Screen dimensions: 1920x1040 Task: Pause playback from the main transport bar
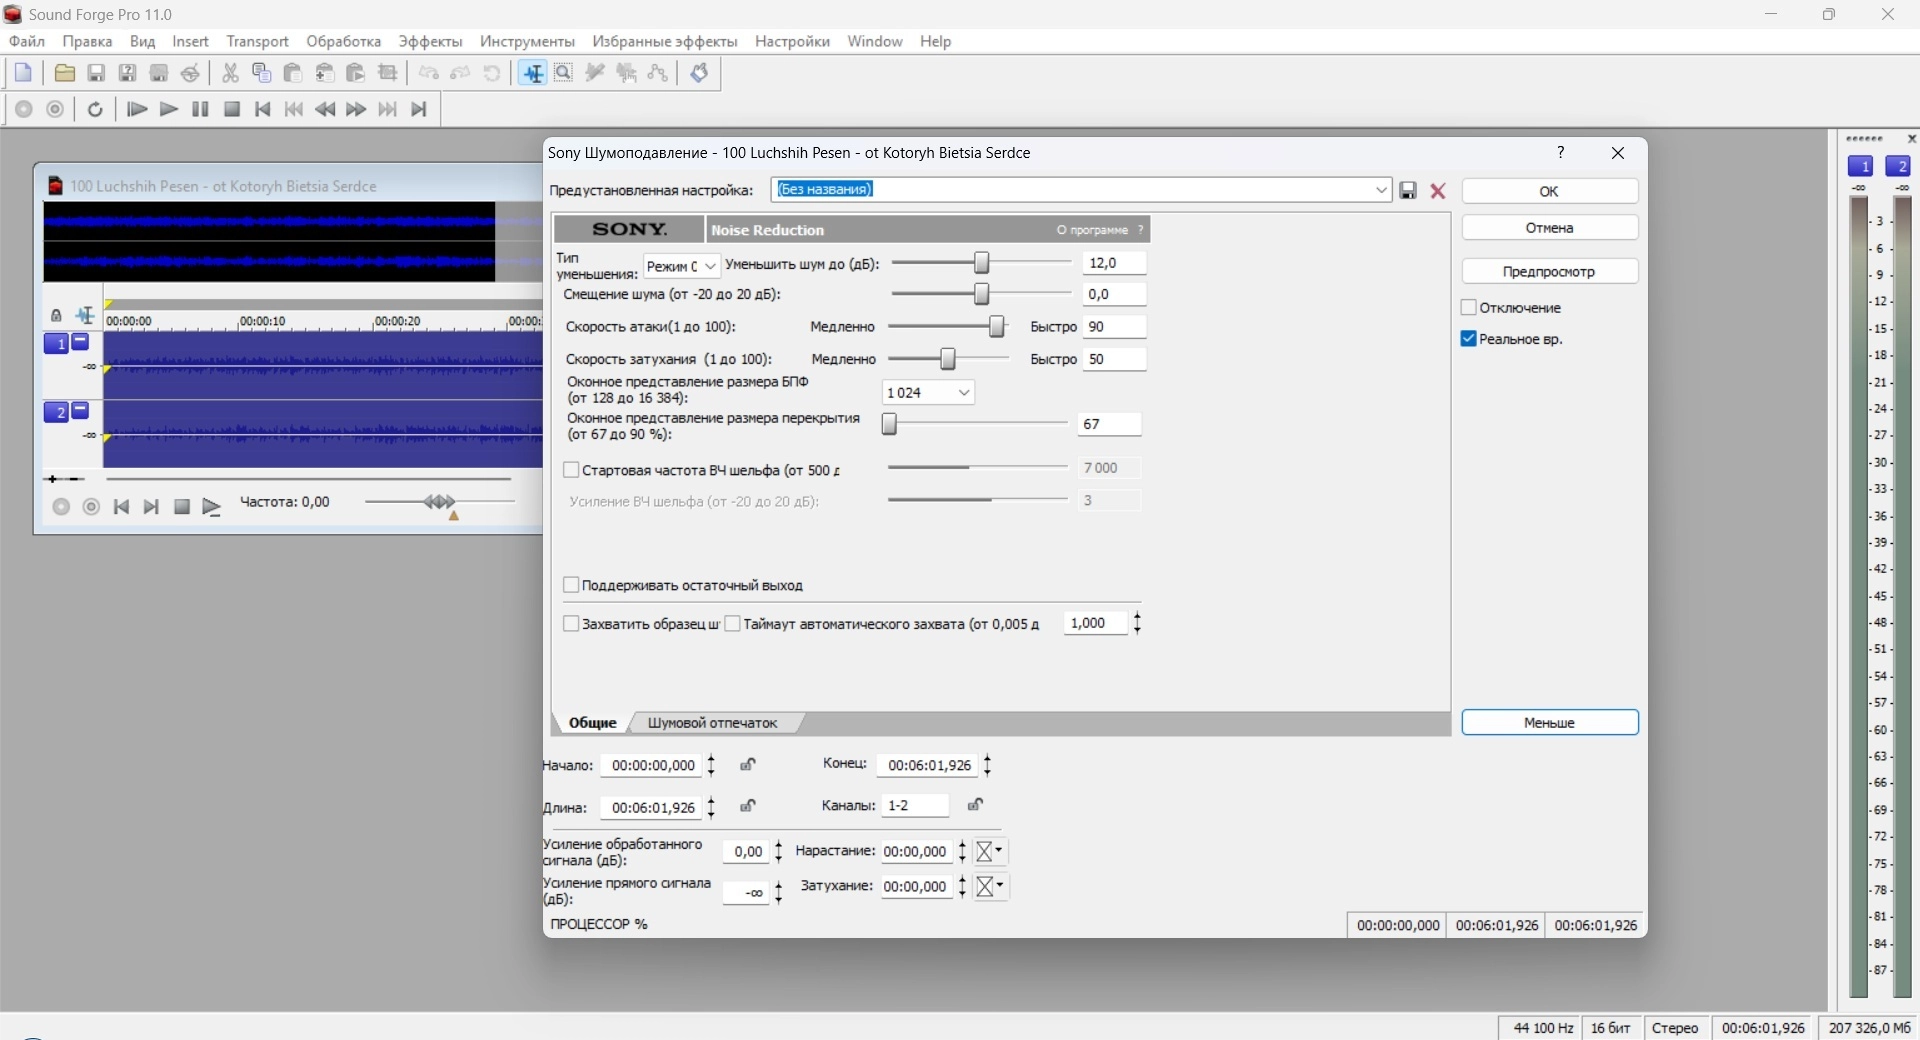(200, 109)
